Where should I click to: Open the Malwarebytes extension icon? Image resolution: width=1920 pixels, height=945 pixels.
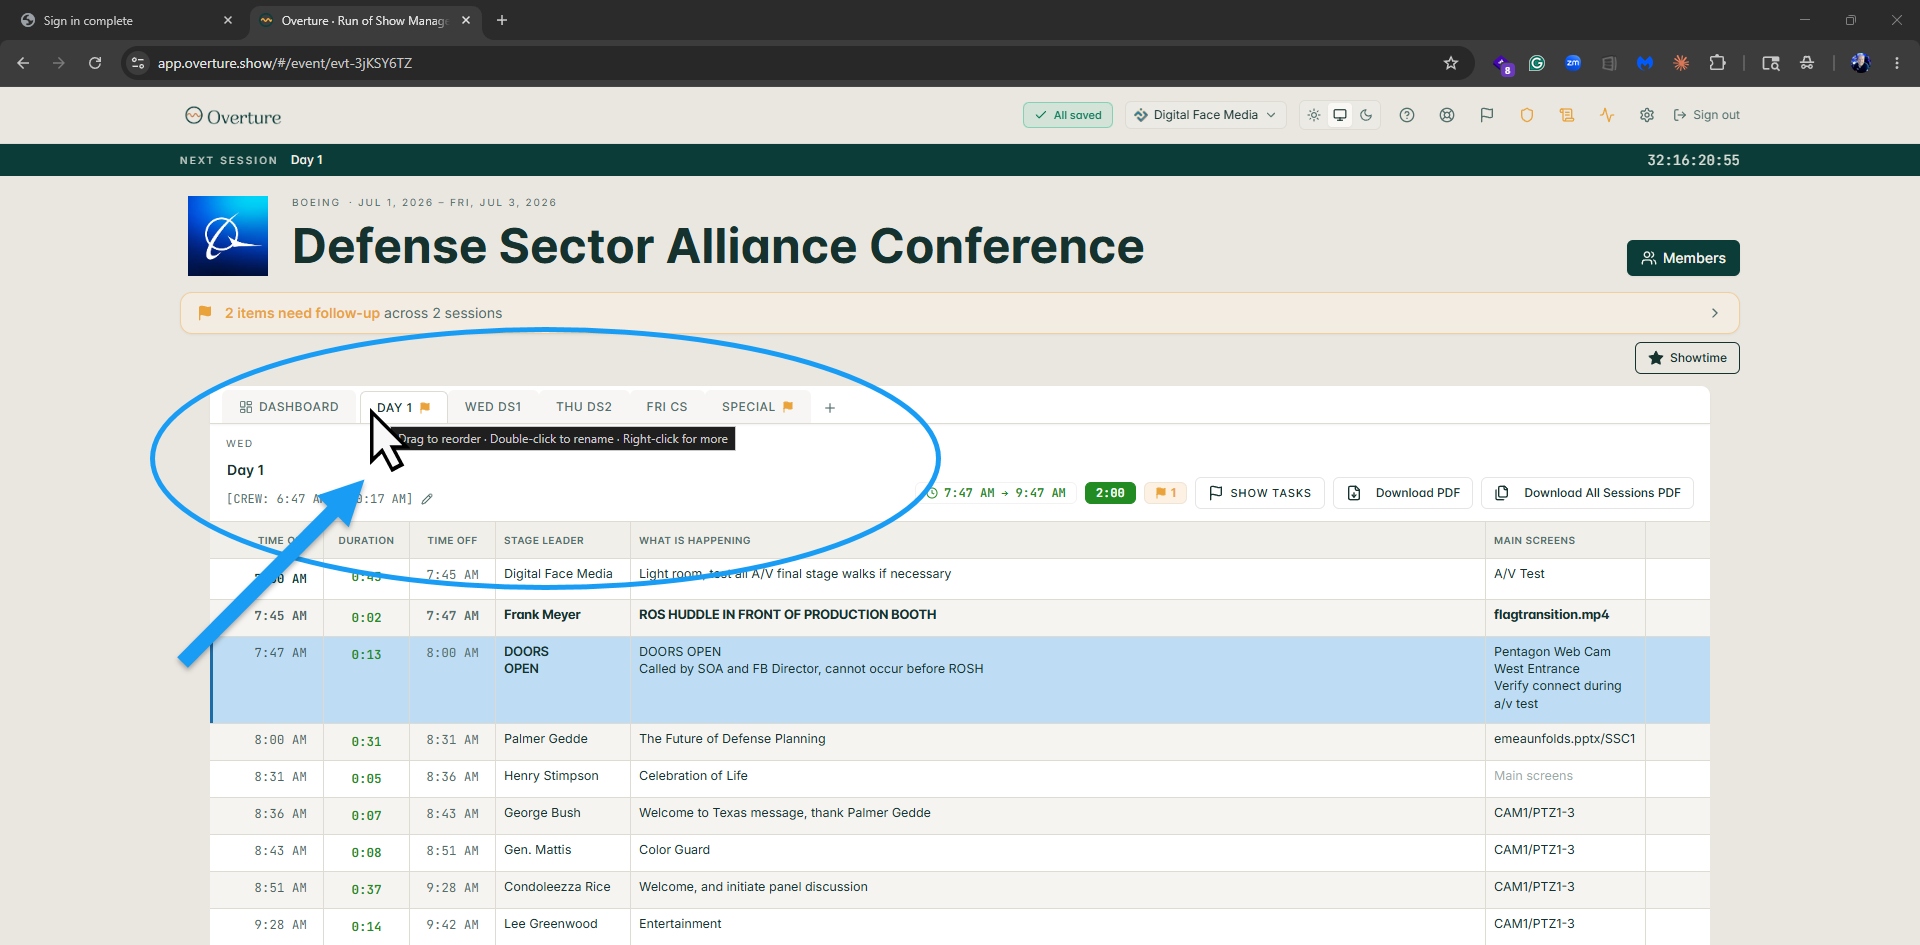click(x=1645, y=63)
